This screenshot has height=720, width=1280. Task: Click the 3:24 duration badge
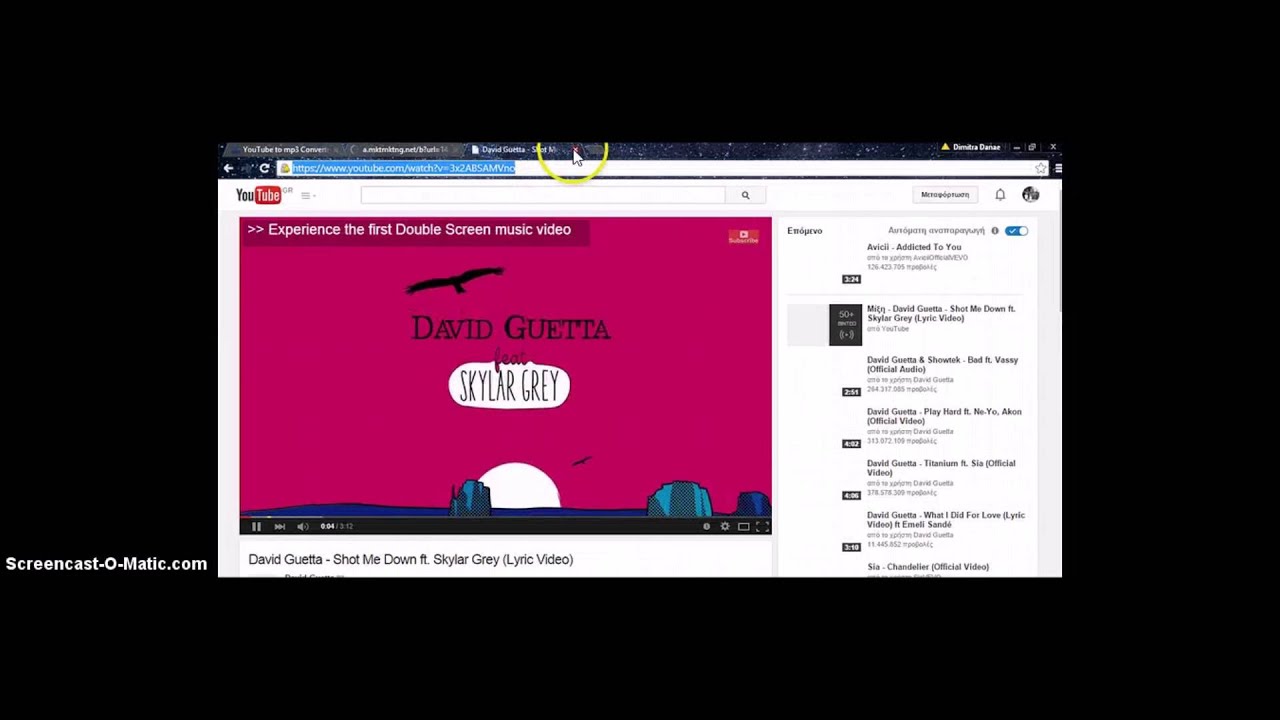[851, 279]
